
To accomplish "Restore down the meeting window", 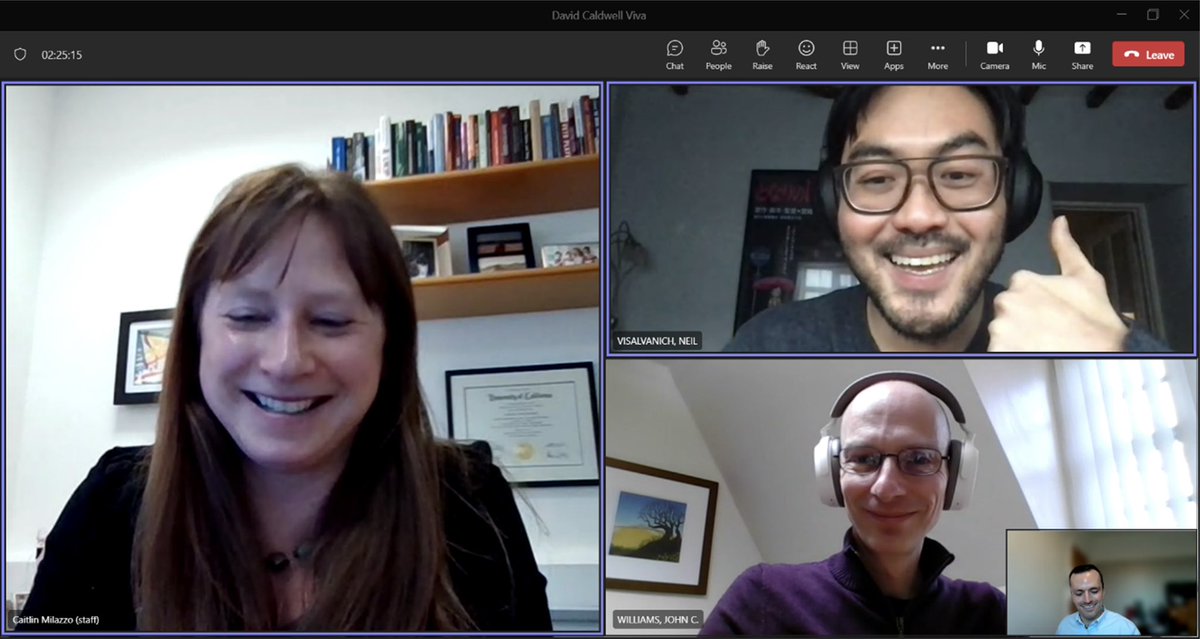I will (1153, 15).
